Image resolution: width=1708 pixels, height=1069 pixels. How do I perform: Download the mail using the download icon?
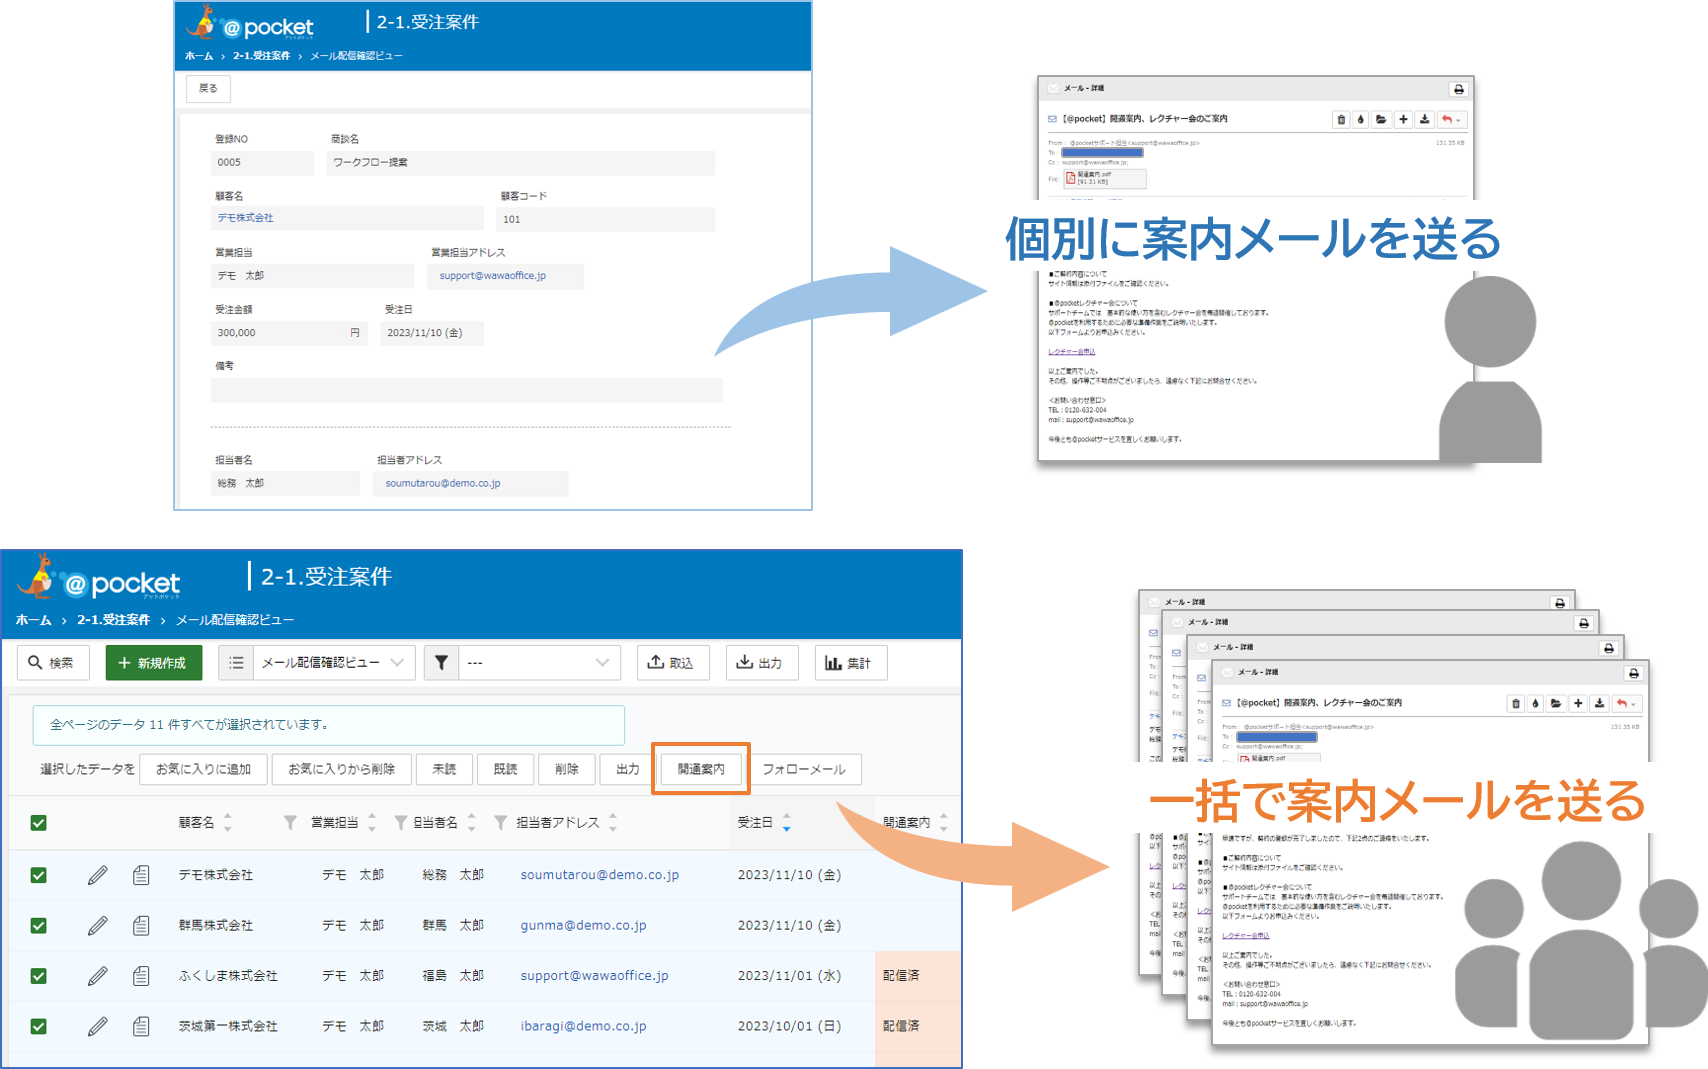(x=1424, y=119)
